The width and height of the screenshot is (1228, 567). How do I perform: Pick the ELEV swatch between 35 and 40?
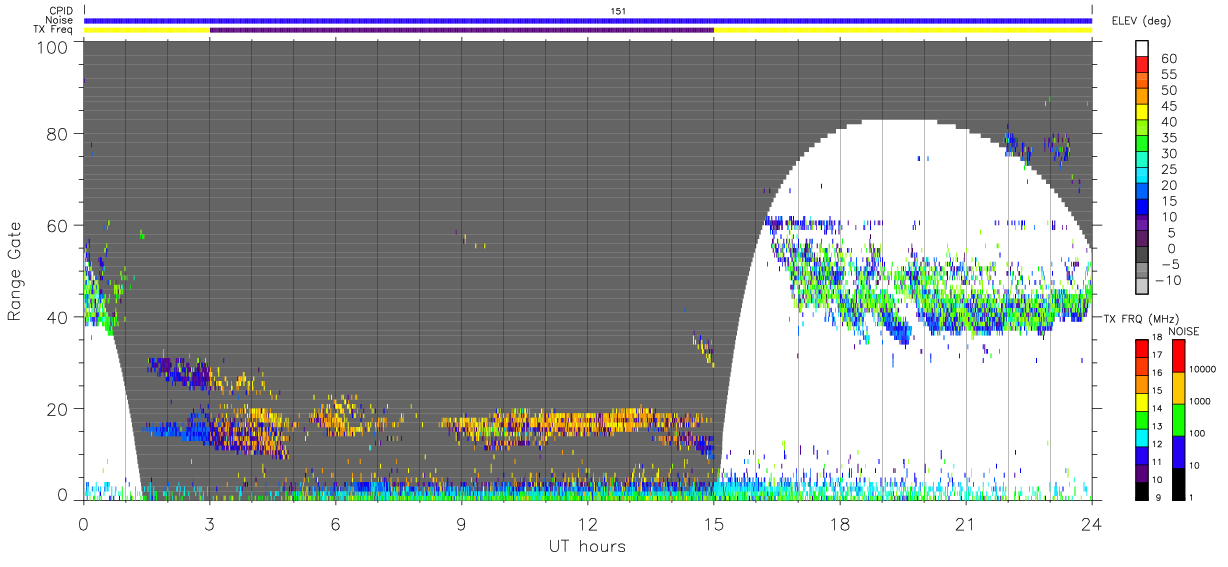coord(1142,129)
